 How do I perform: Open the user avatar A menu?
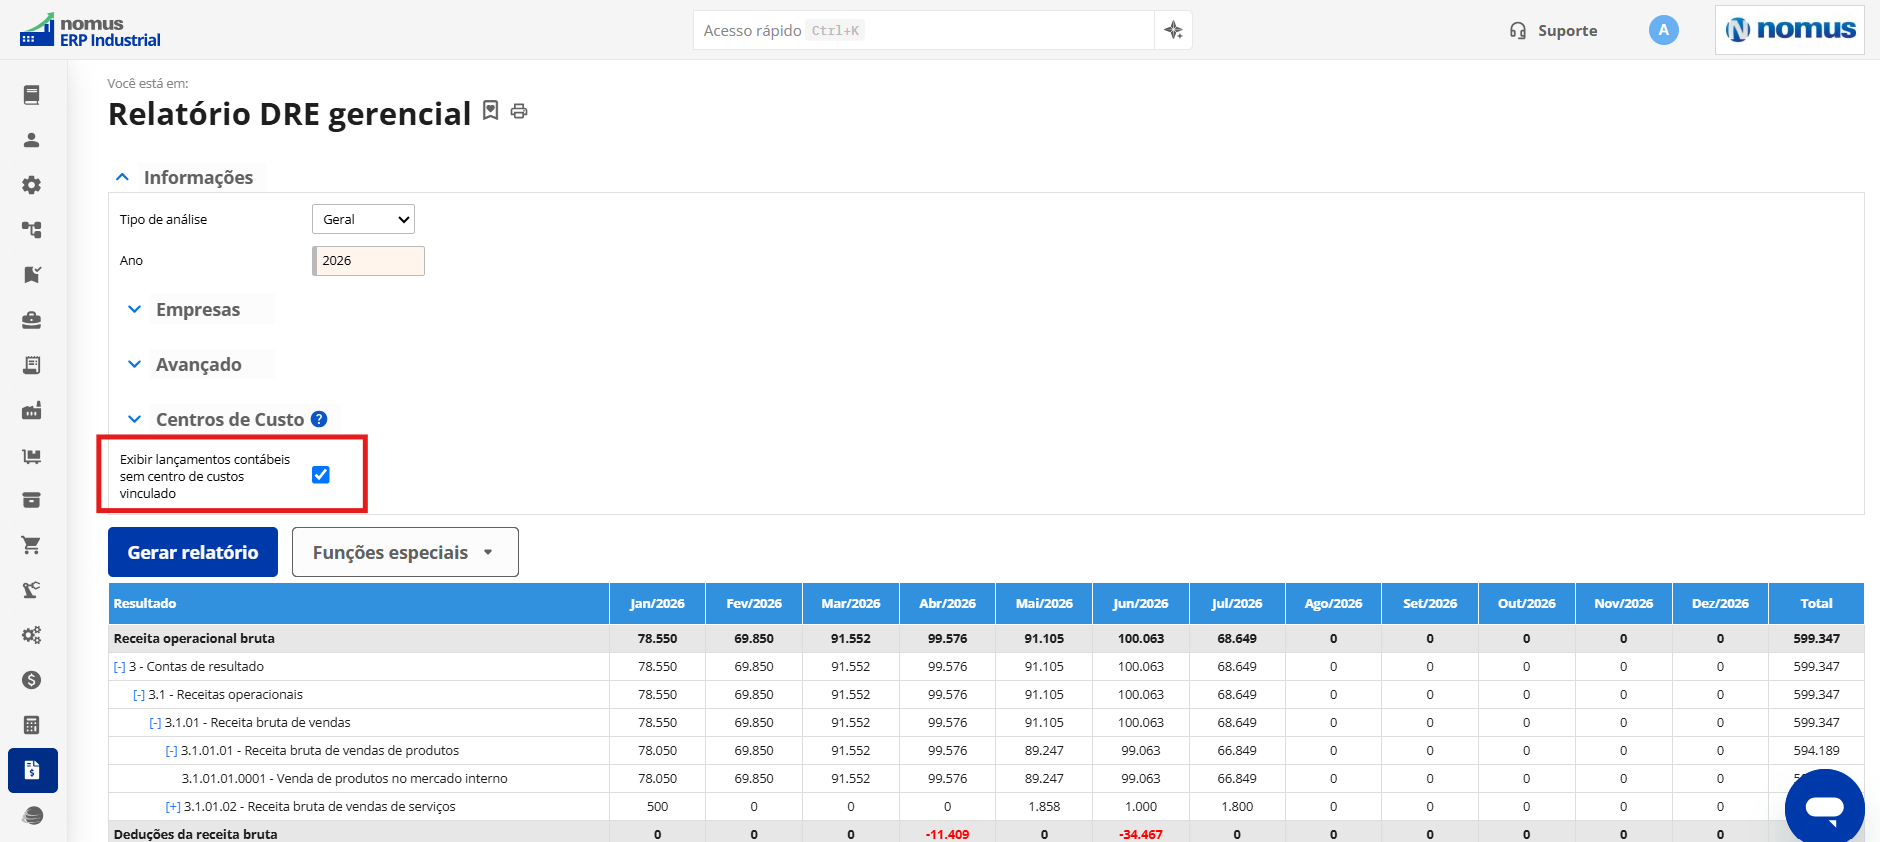(1663, 30)
